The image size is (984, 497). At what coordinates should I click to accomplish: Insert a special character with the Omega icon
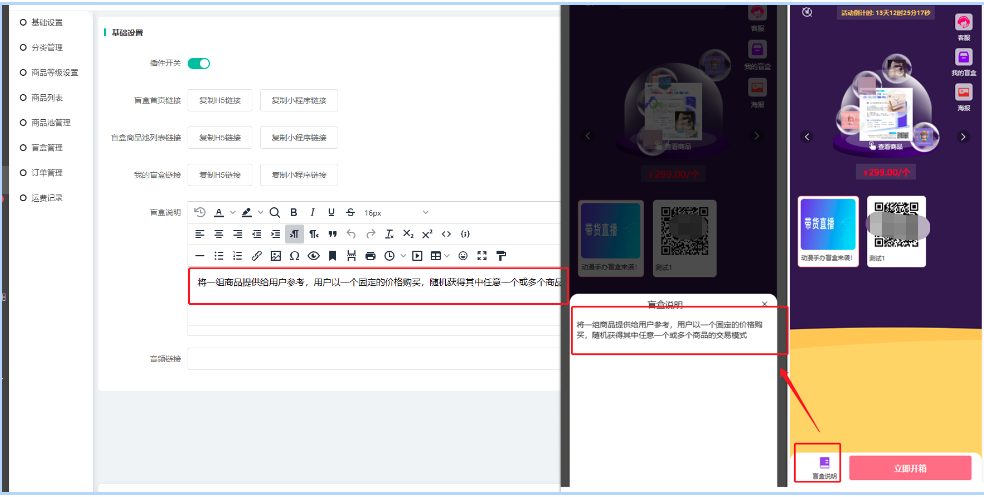pyautogui.click(x=294, y=256)
